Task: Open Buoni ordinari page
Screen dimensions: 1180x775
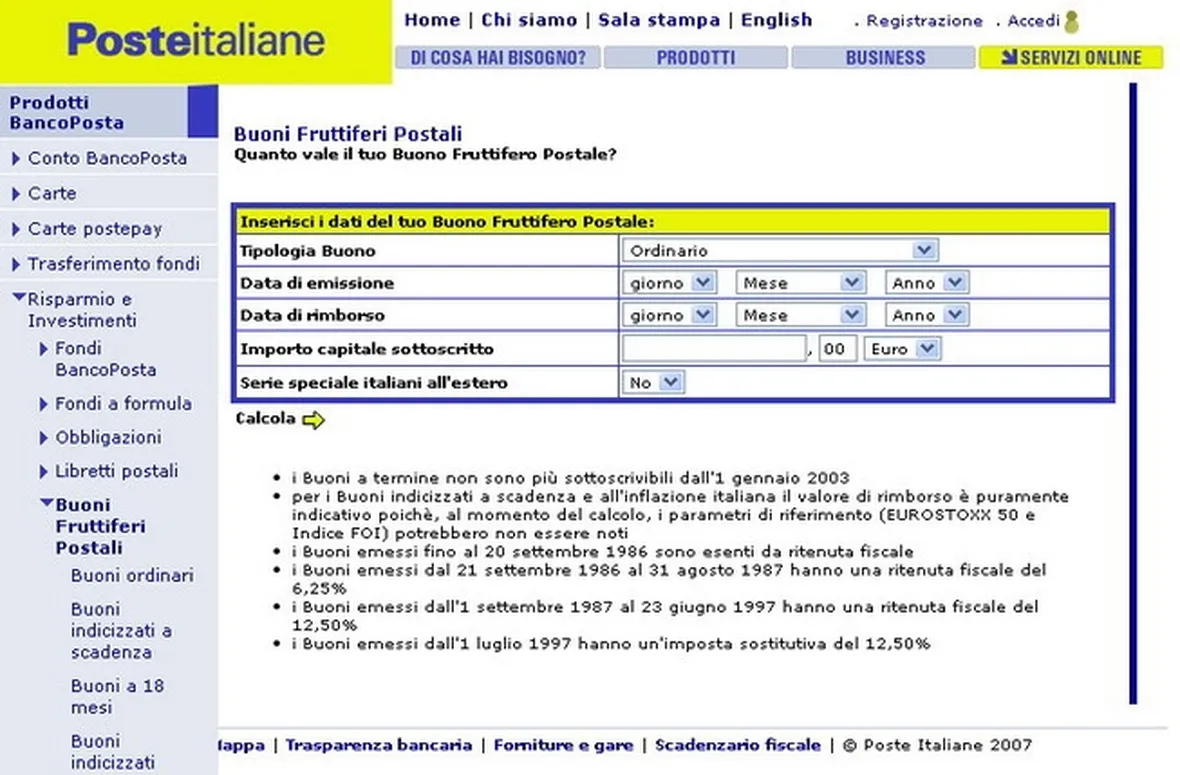Action: click(x=132, y=576)
